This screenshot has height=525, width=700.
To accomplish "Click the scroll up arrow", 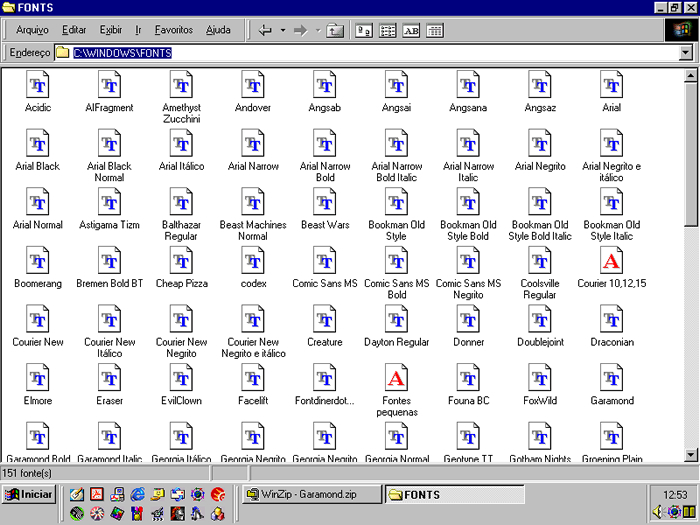I will coord(690,75).
